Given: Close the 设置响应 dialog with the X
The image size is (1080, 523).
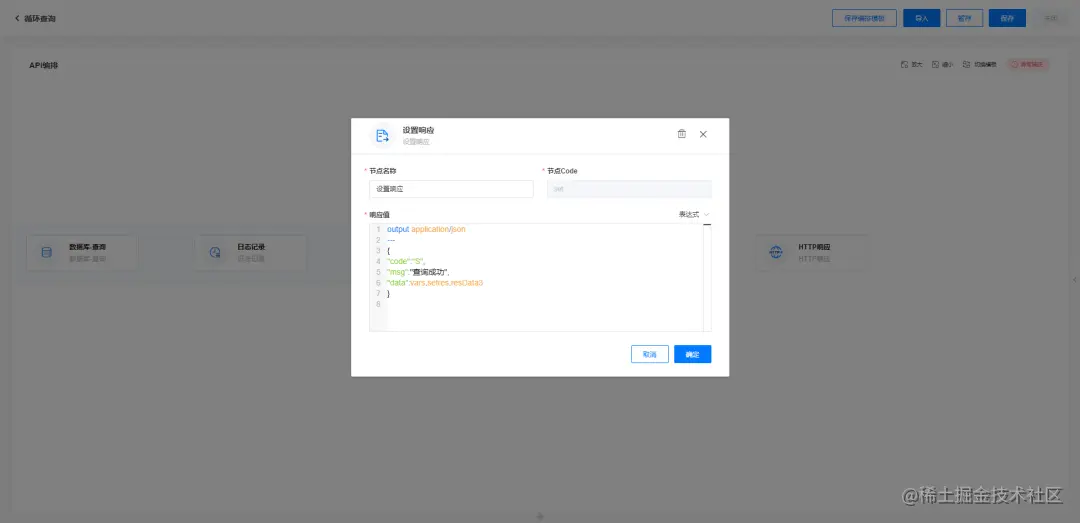Looking at the screenshot, I should (x=703, y=134).
